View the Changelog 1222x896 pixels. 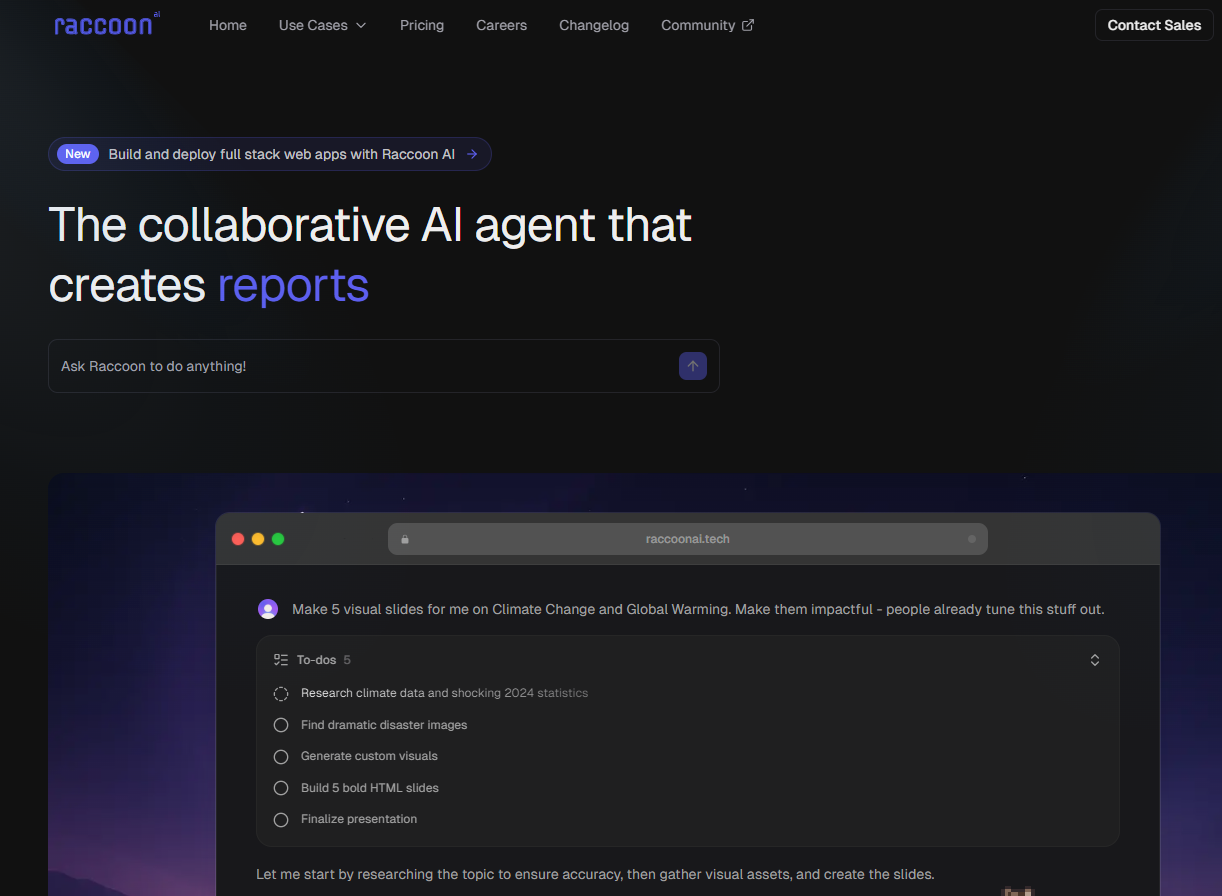[x=594, y=25]
